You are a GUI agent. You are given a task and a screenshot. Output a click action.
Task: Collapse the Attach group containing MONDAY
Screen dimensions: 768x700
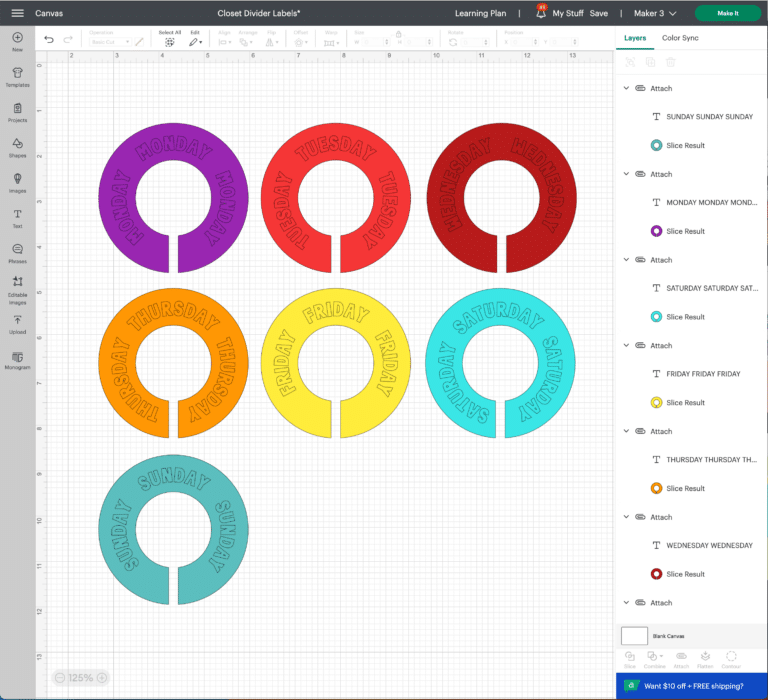tap(627, 174)
